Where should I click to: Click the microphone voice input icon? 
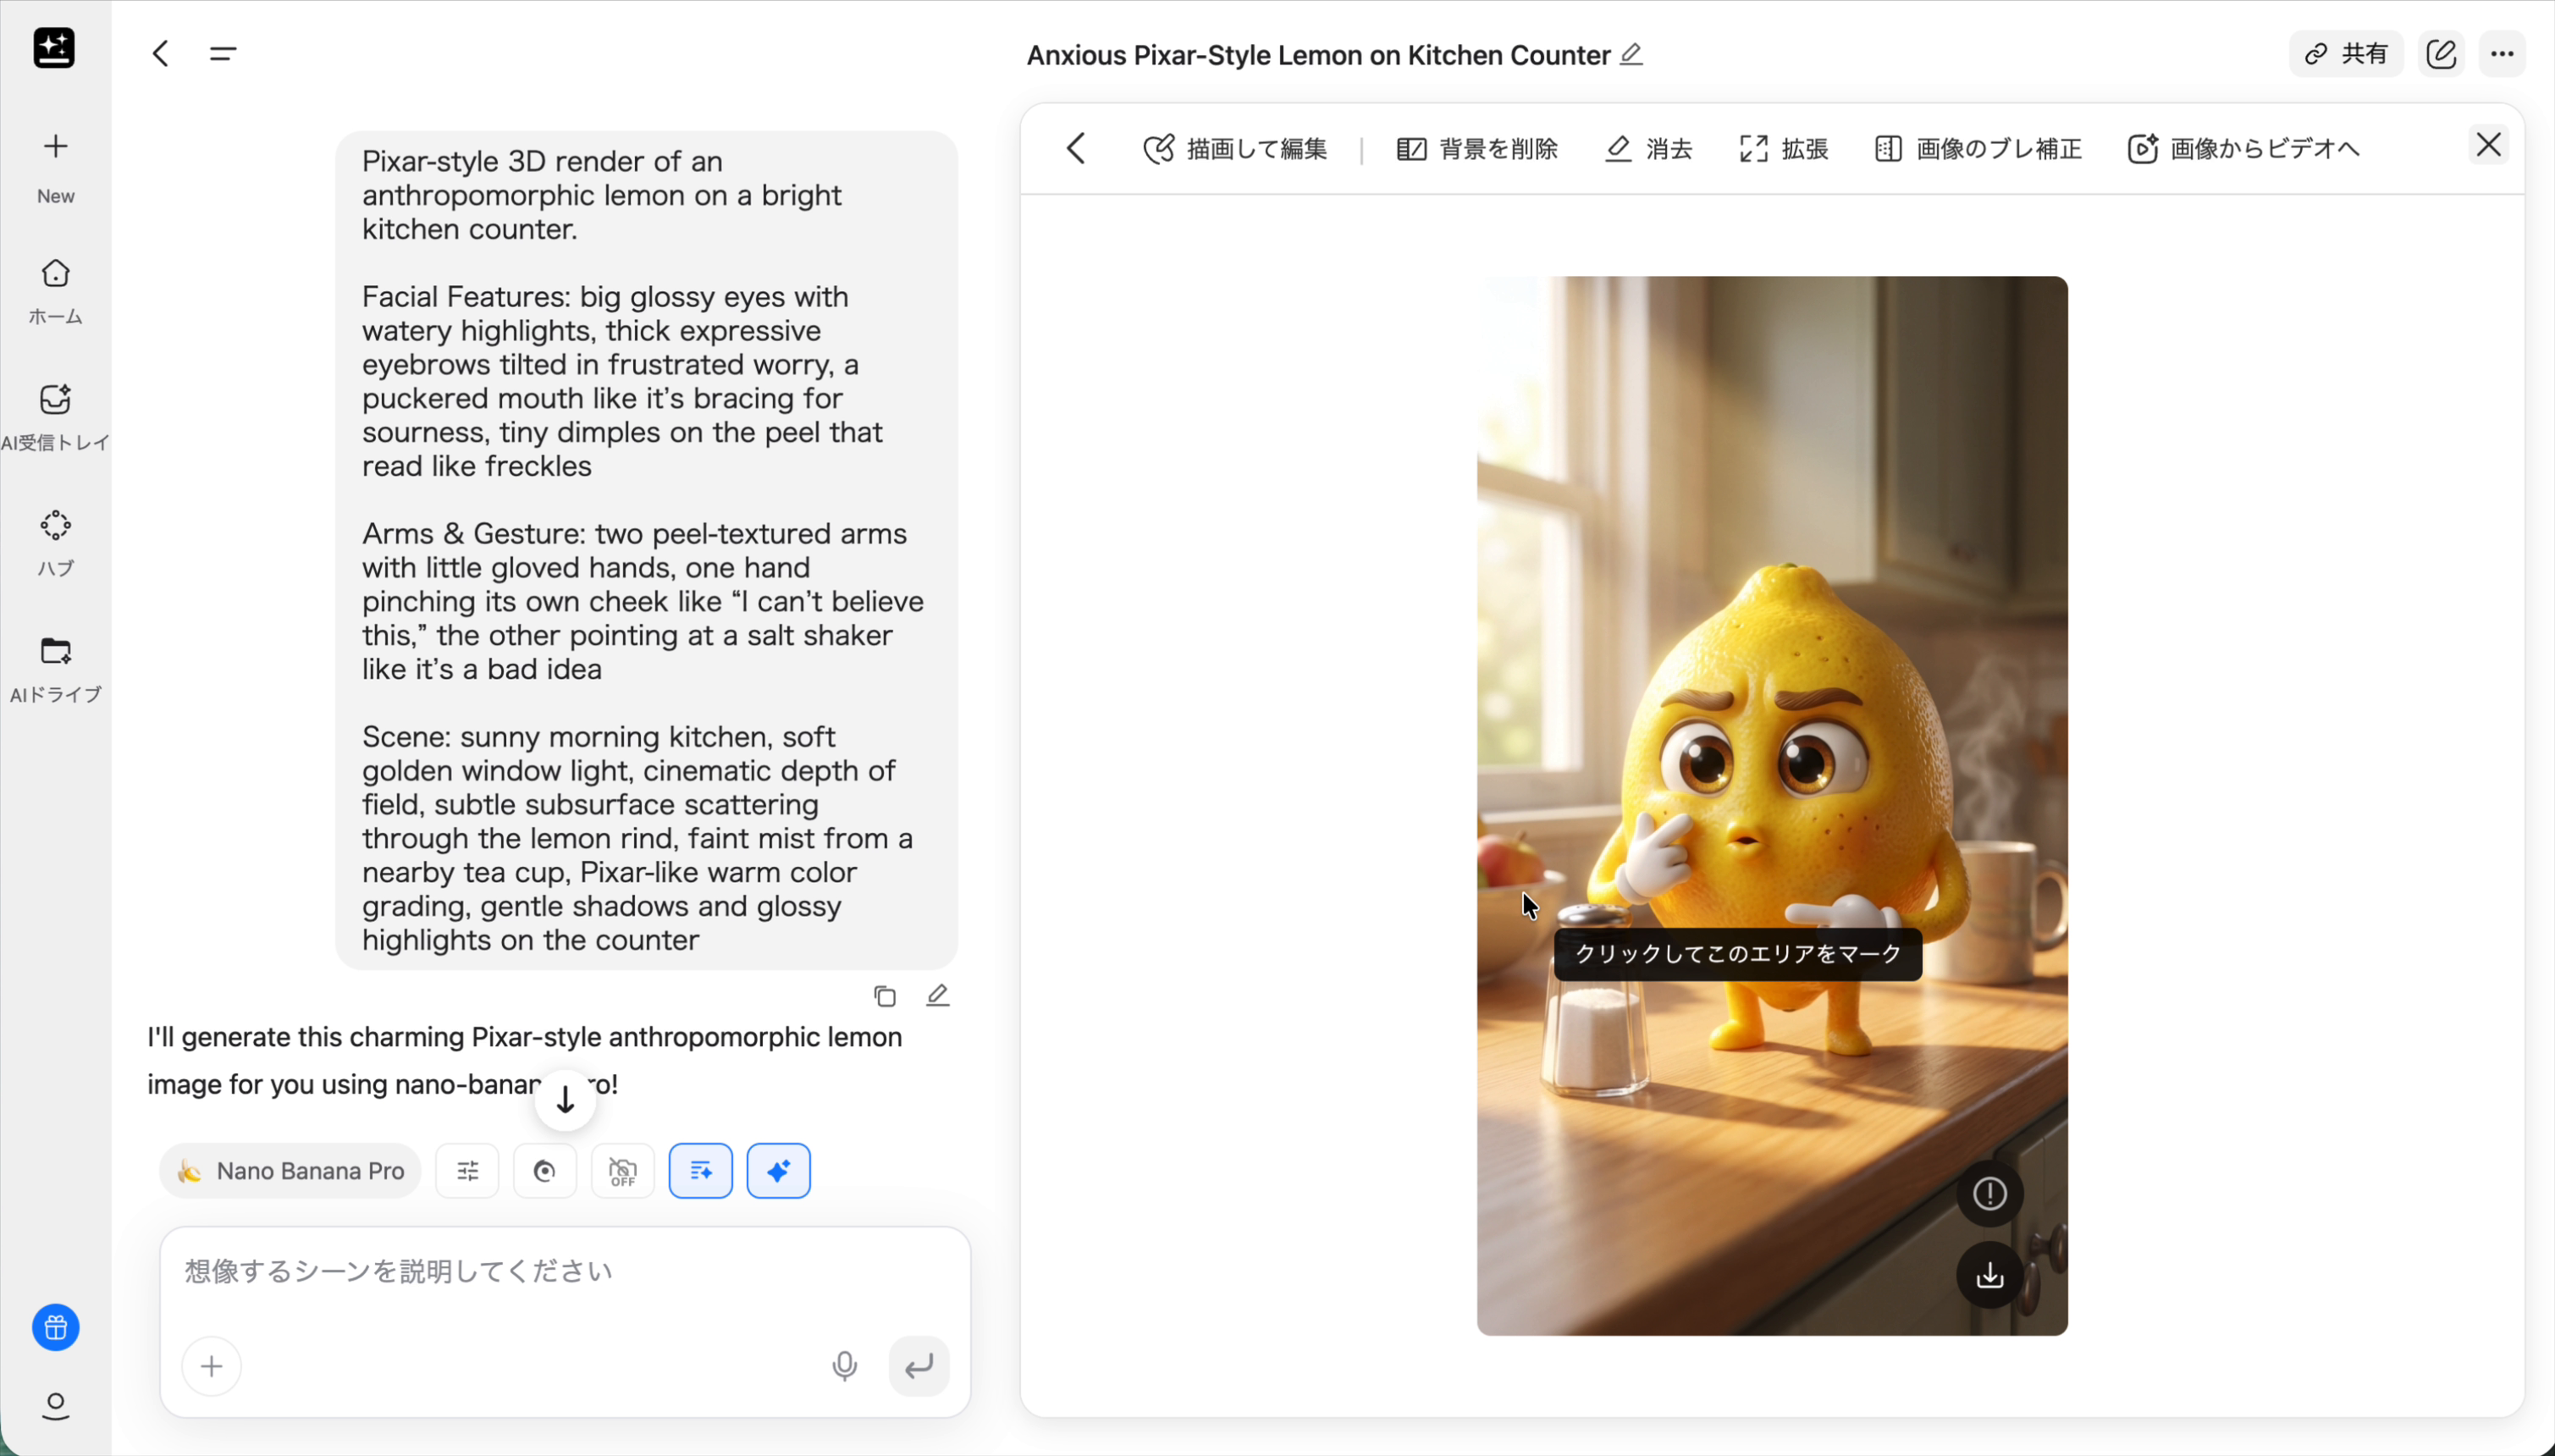844,1365
